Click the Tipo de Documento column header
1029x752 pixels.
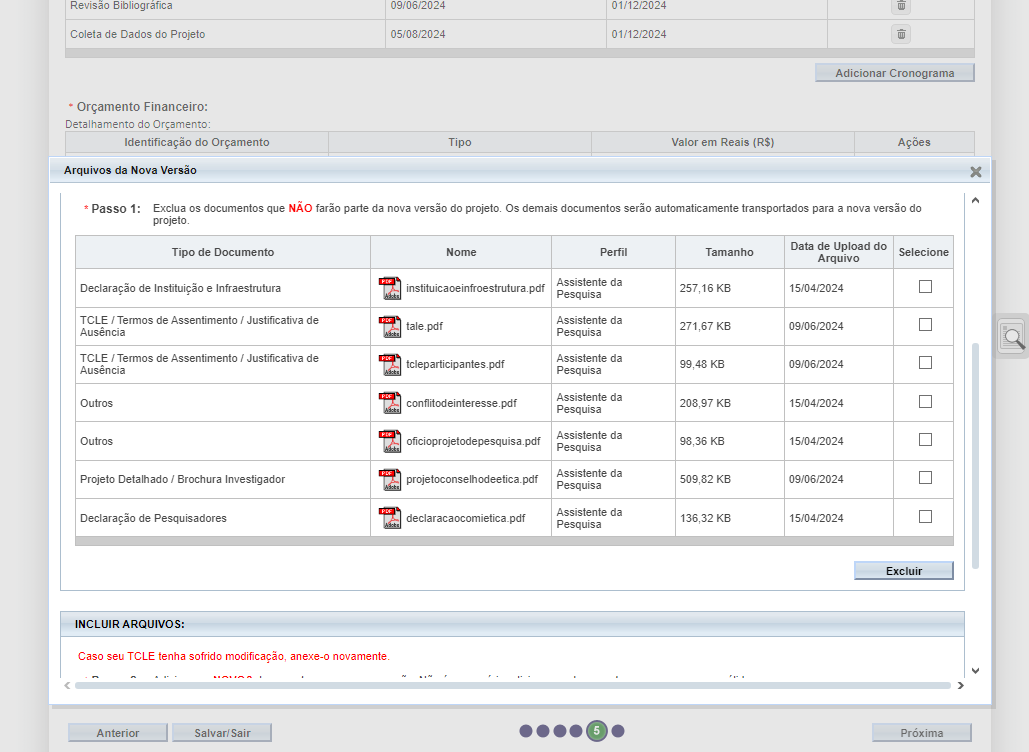coord(223,252)
